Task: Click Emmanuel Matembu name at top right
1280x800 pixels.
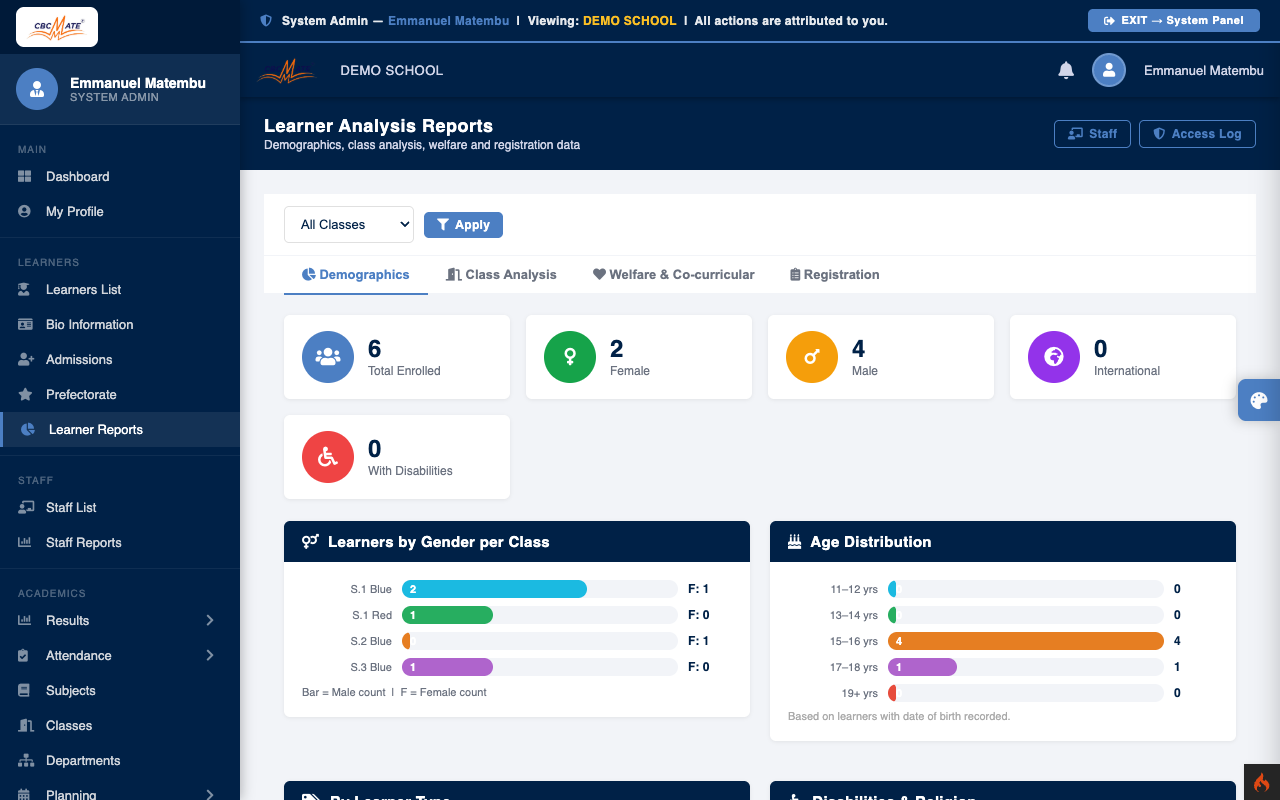Action: (x=1204, y=71)
